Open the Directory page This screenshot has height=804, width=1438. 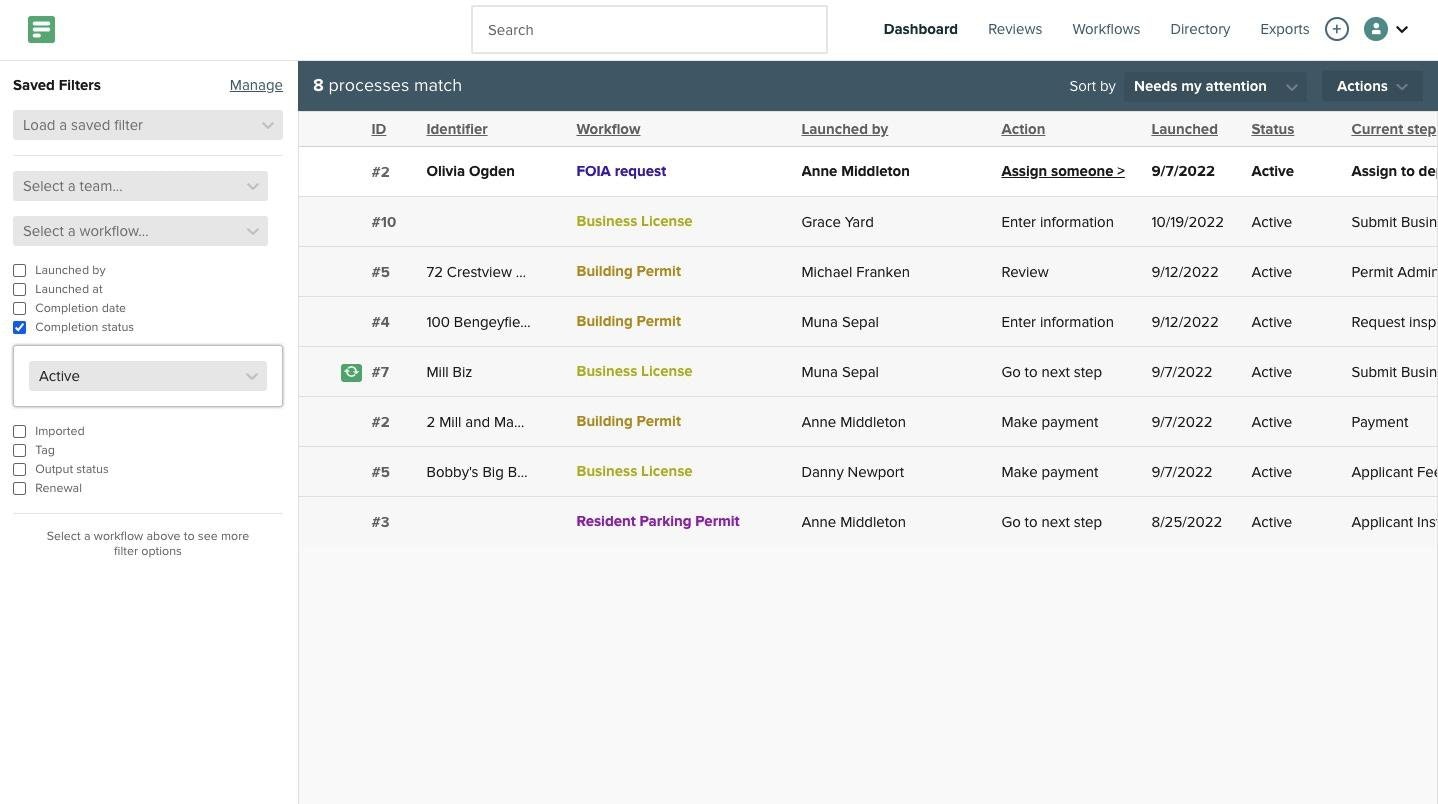pos(1200,29)
